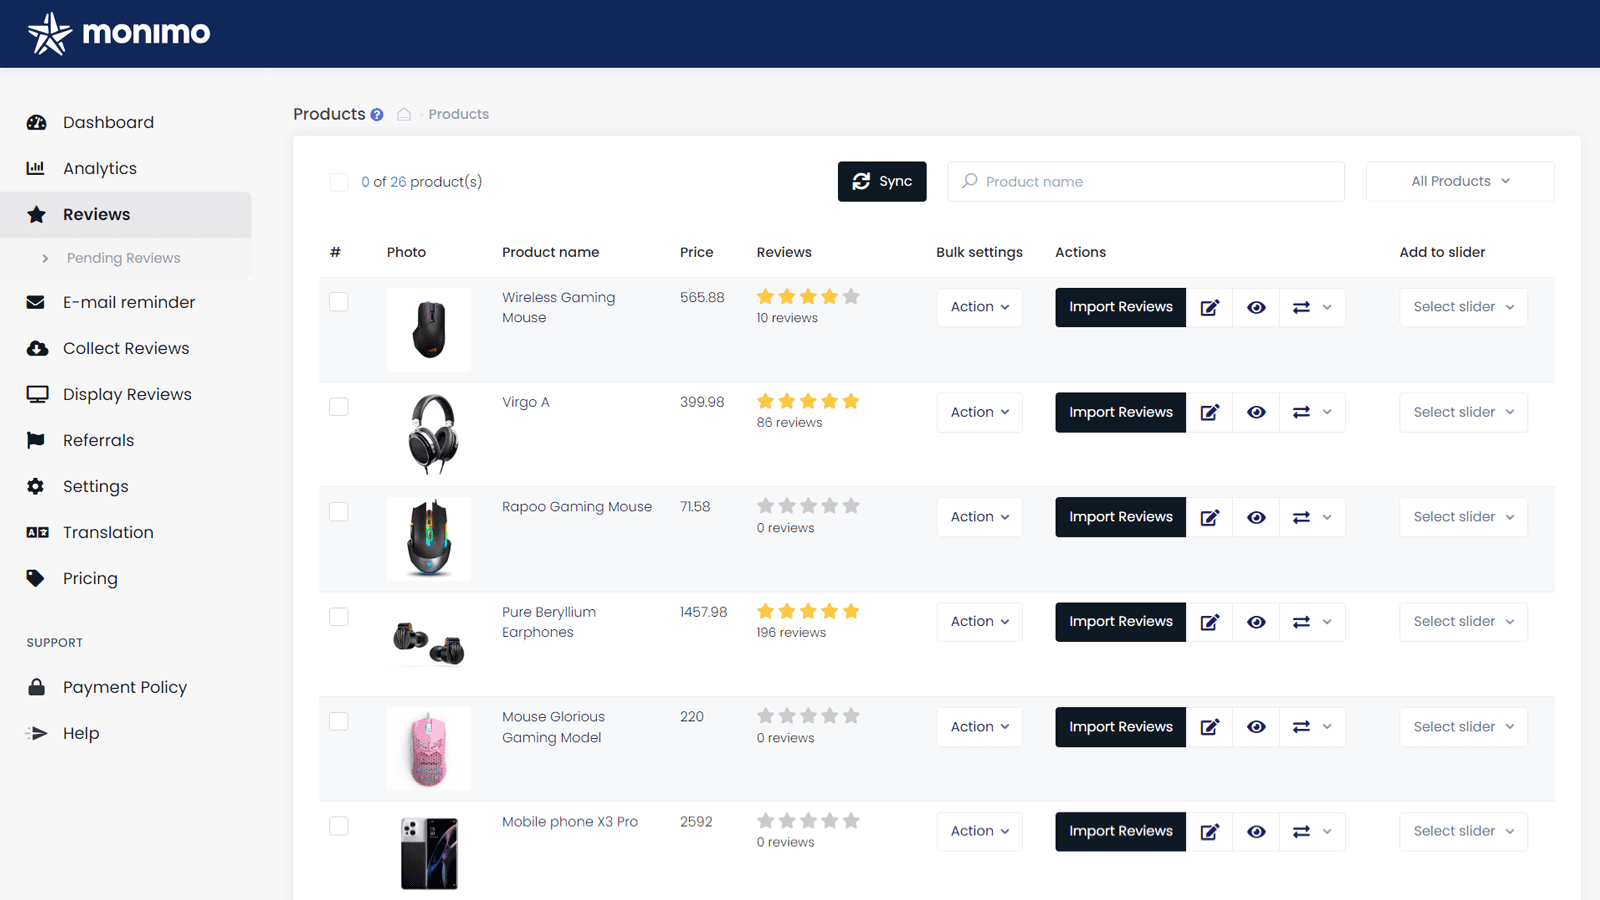Click the Products breadcrumb link
The image size is (1600, 900).
(x=458, y=114)
